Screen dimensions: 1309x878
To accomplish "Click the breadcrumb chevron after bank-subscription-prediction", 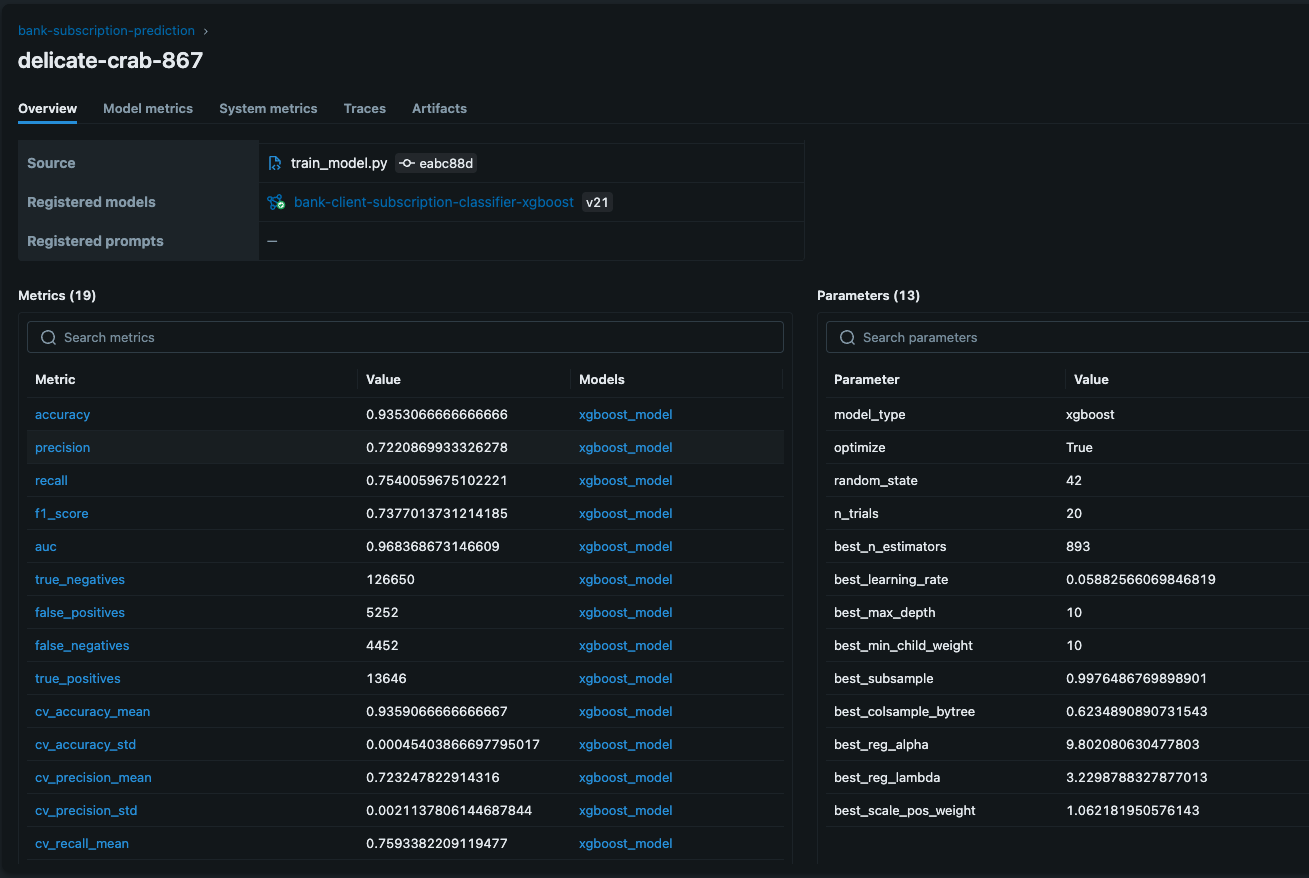I will click(x=206, y=31).
